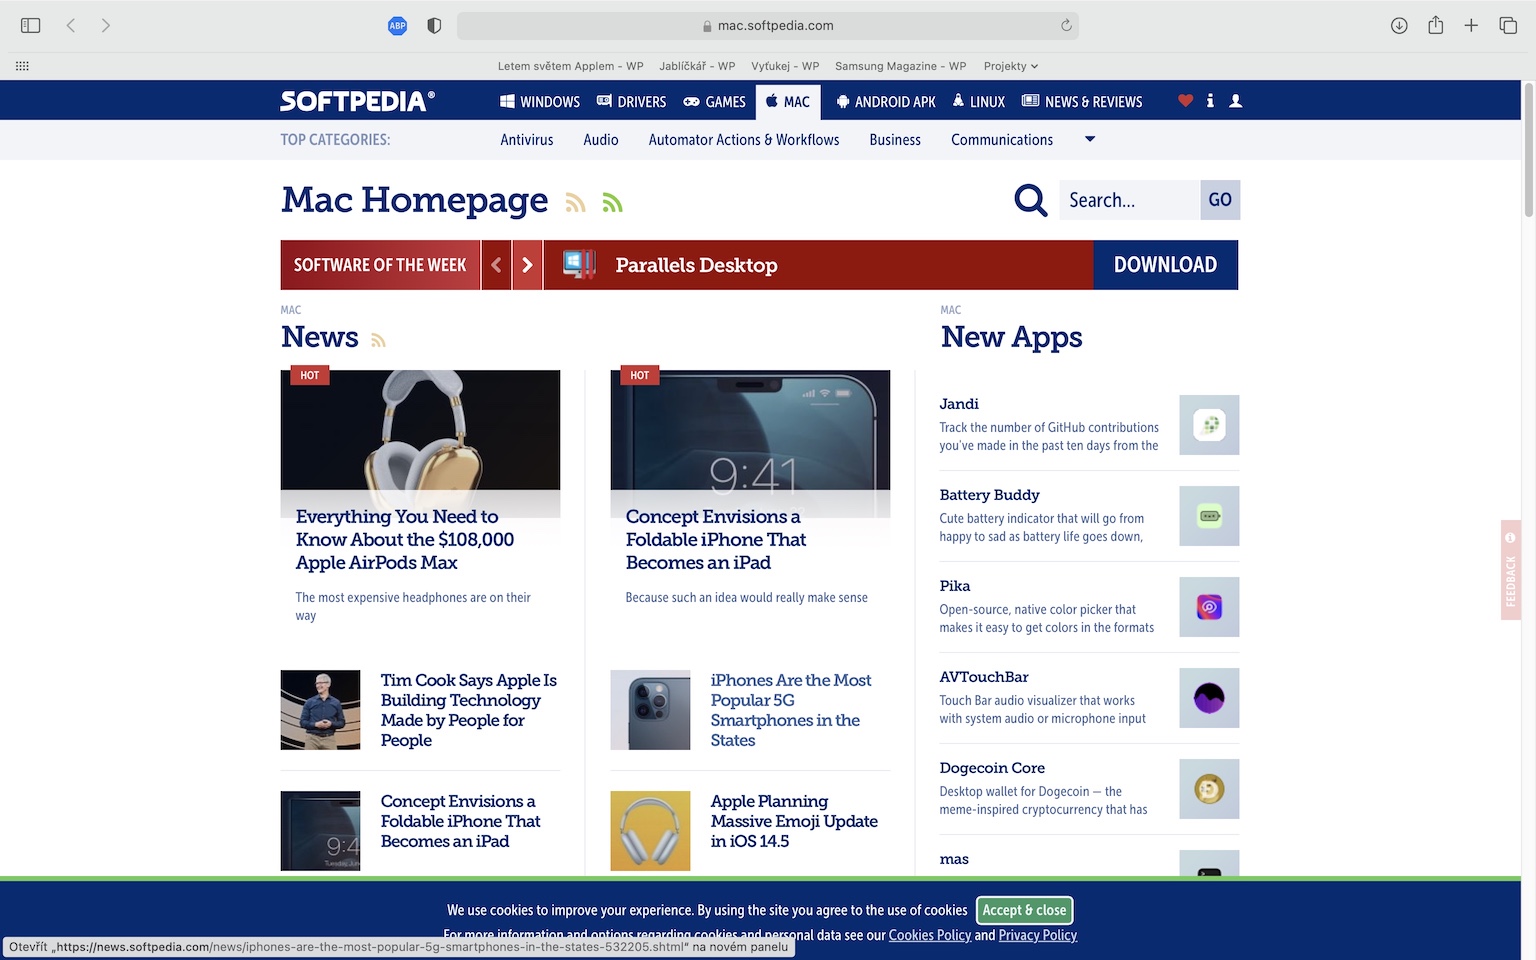Click the Feedback side tab
The image size is (1536, 960).
point(1511,570)
